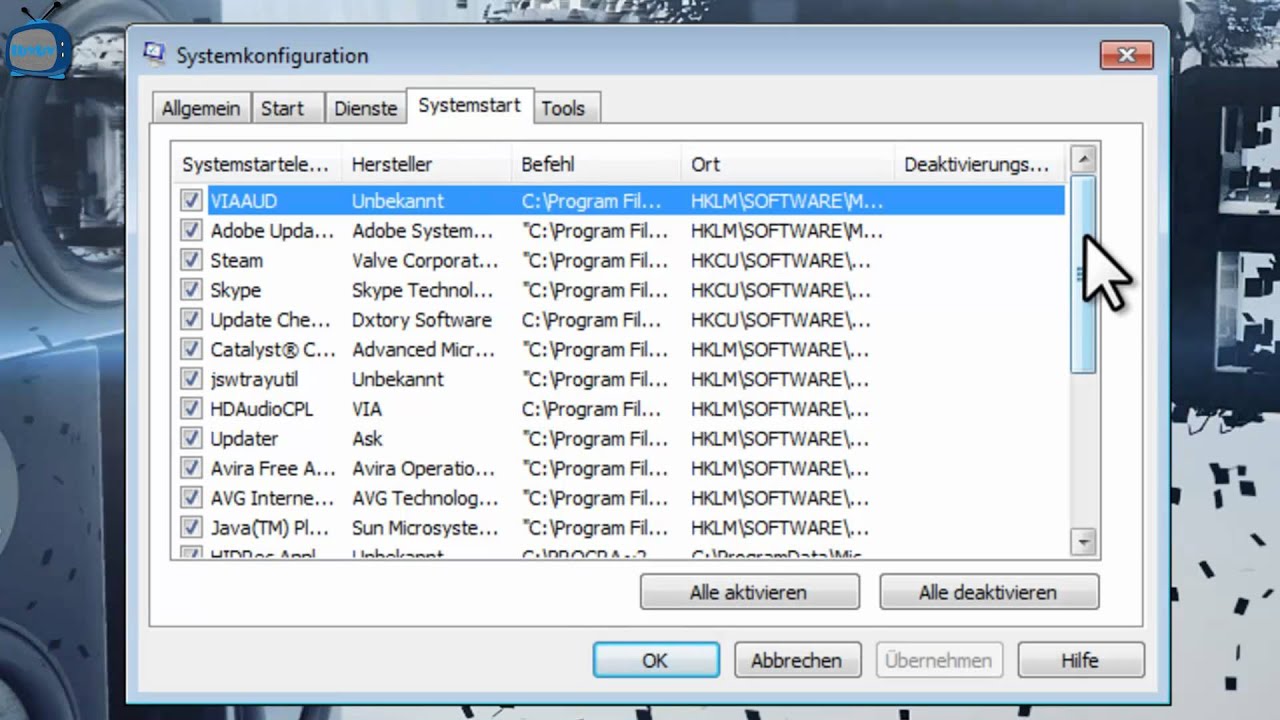Uncheck the HDAudioCPL startup entry
This screenshot has width=1280, height=720.
(191, 409)
